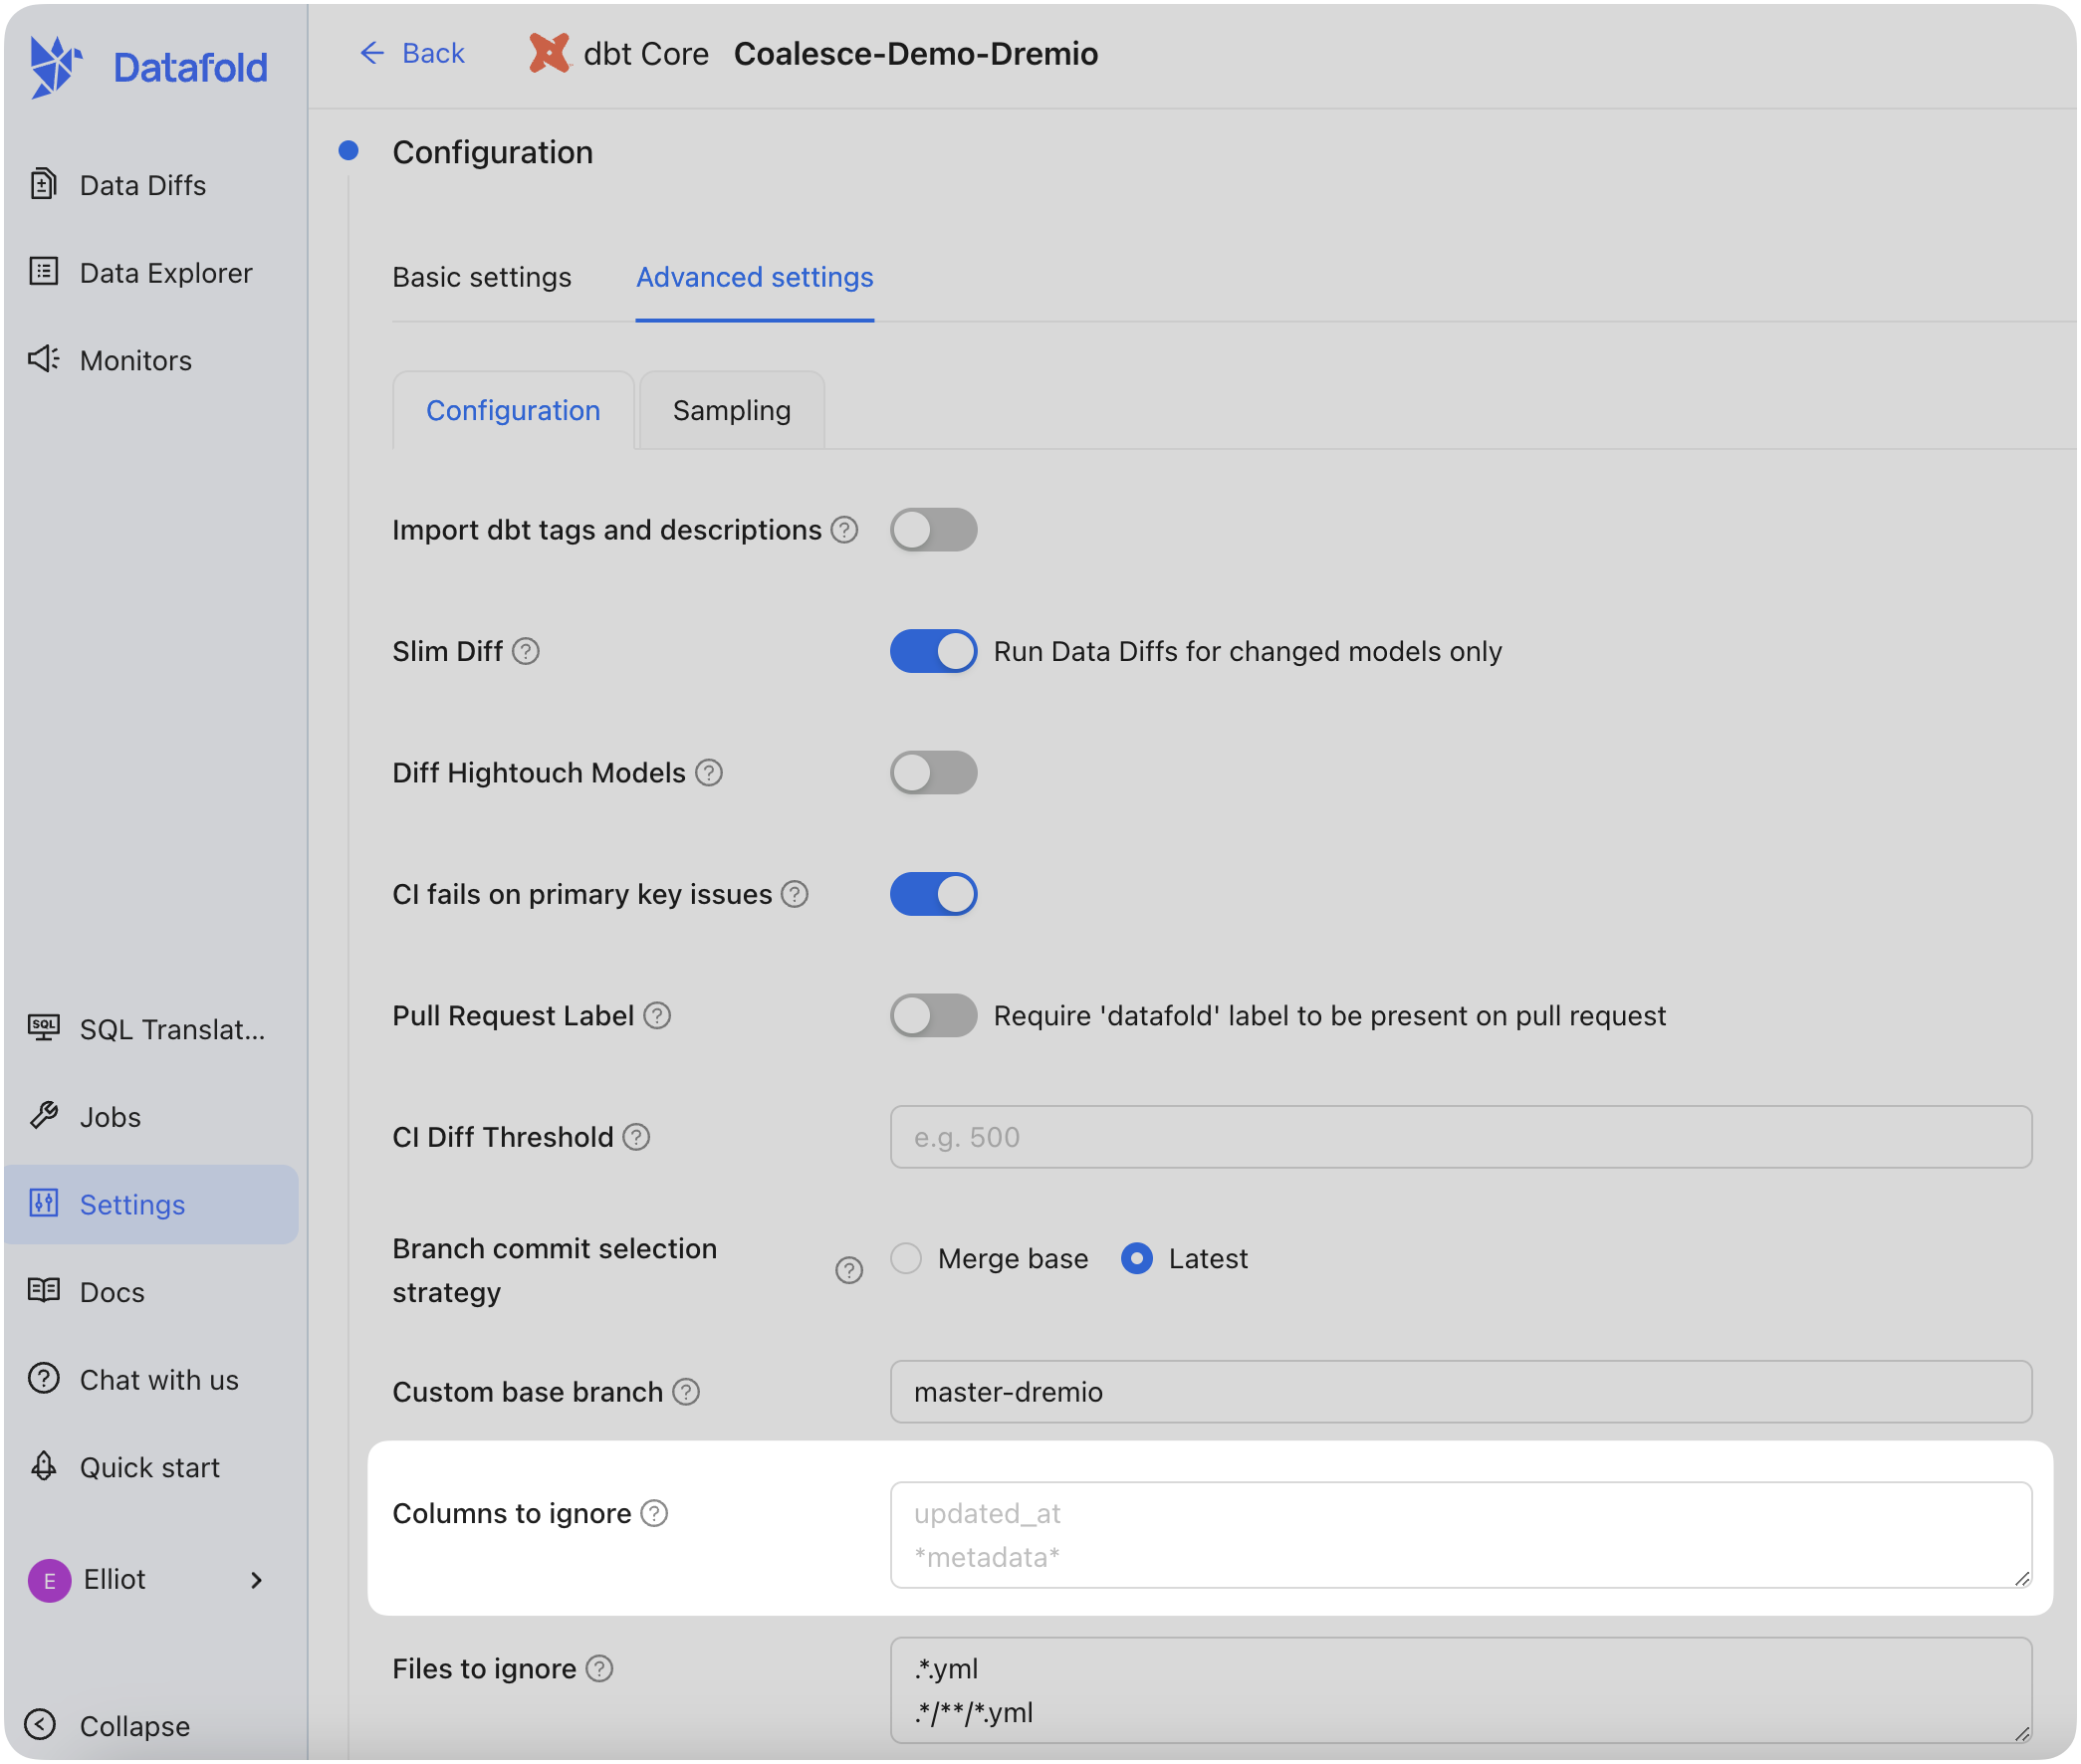The image size is (2081, 1764).
Task: Go Back to integrations list
Action: [x=412, y=53]
